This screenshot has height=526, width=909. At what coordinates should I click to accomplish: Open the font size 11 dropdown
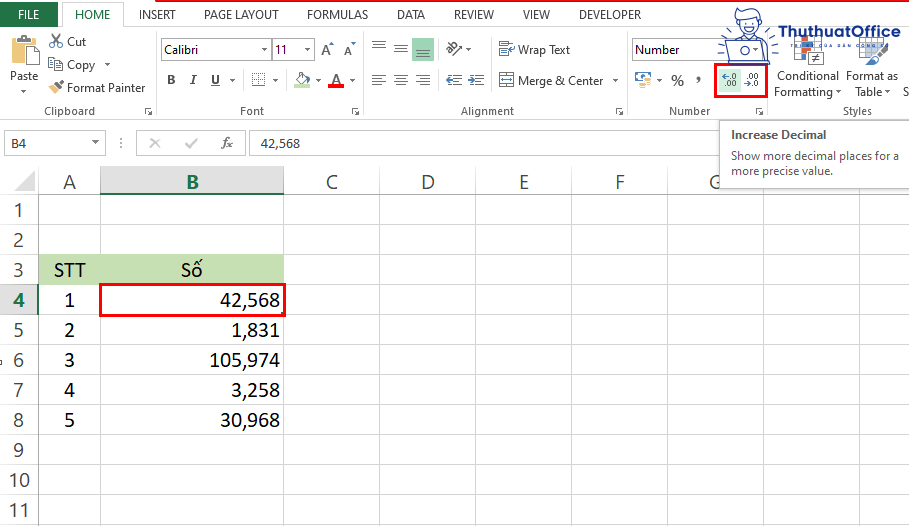pyautogui.click(x=307, y=50)
